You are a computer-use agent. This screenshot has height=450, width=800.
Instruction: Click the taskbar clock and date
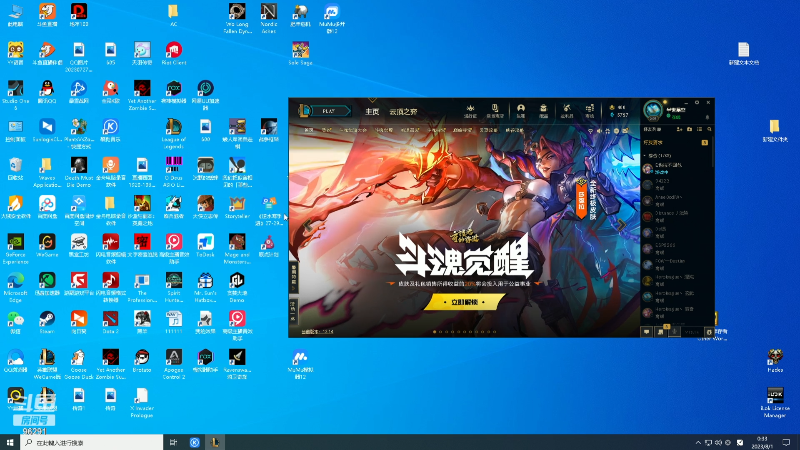[762, 442]
